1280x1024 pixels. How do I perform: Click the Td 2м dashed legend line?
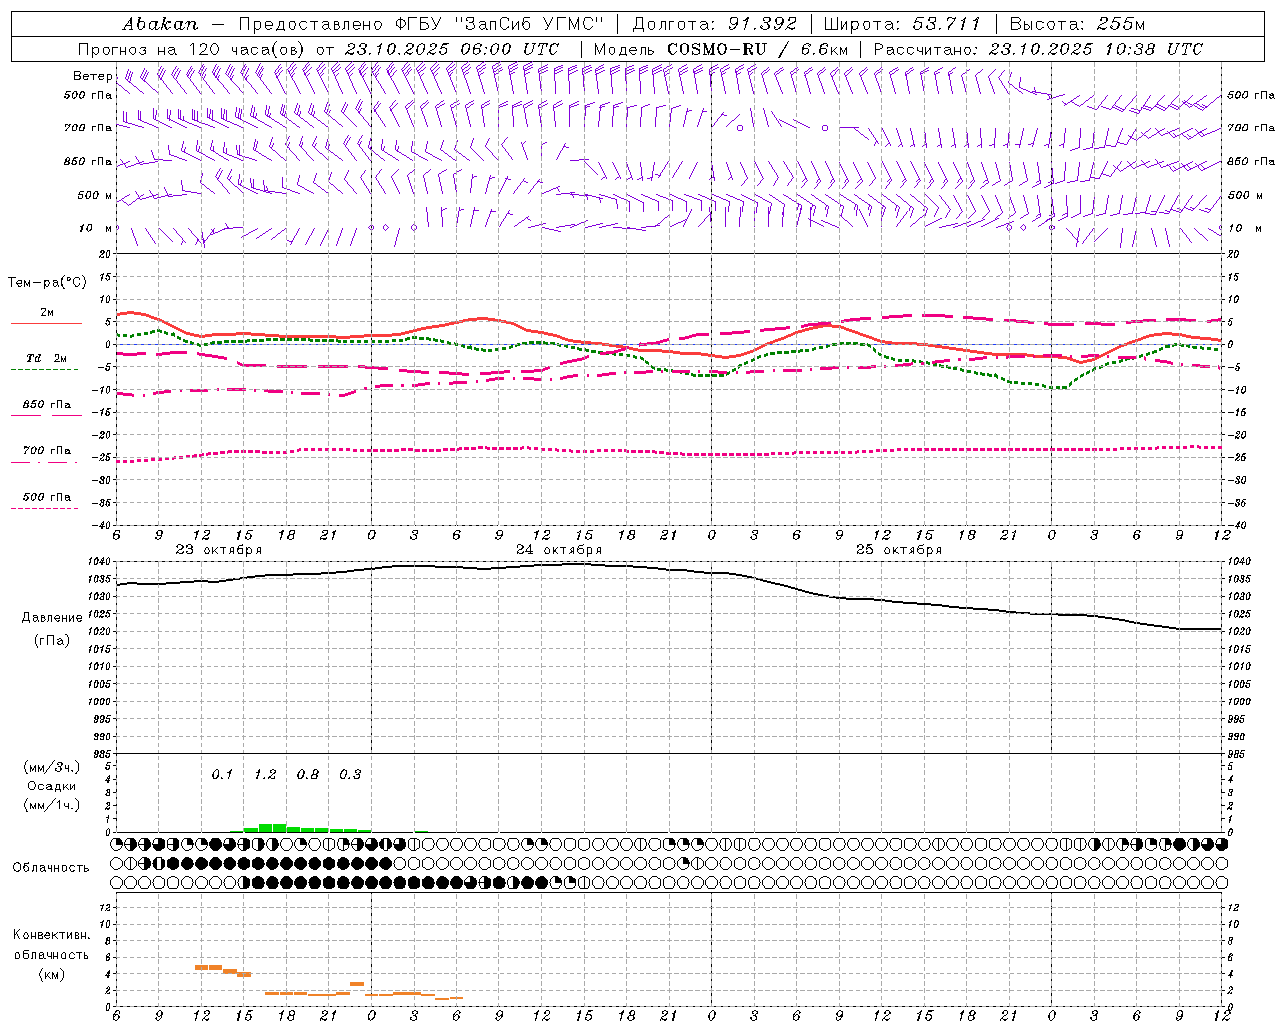tap(44, 369)
